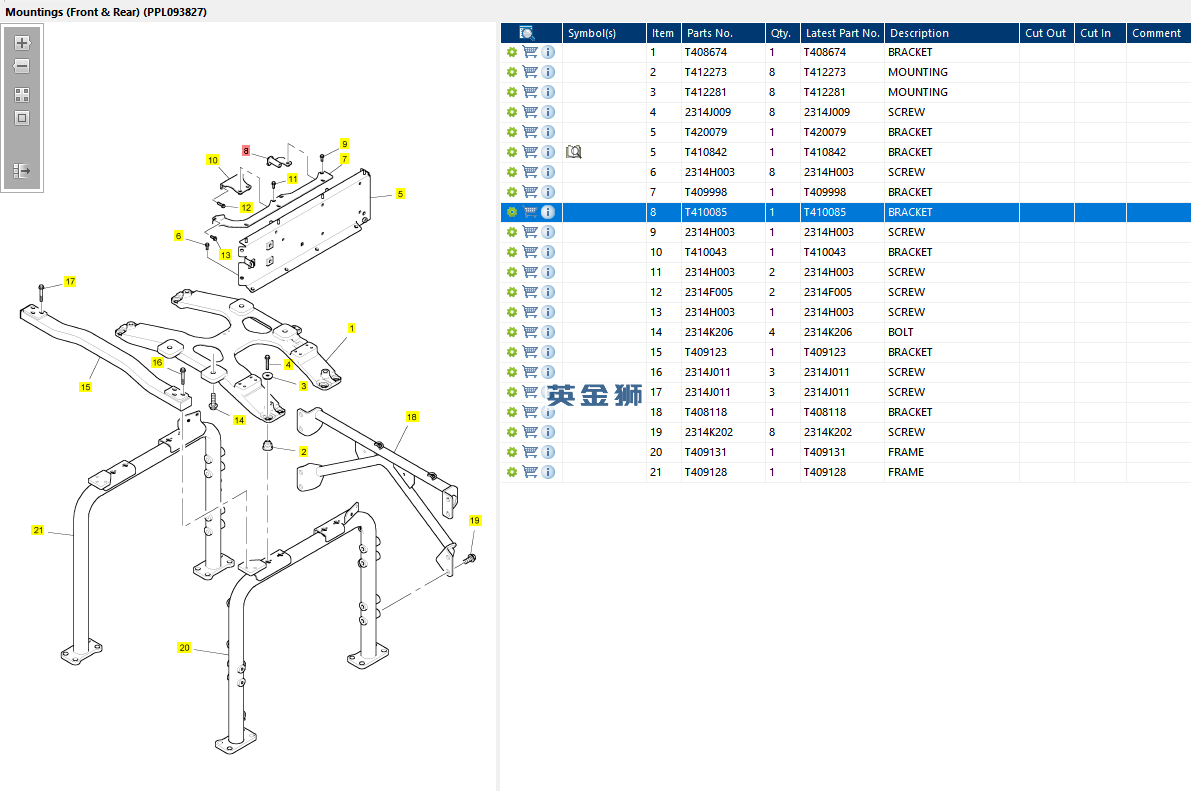The image size is (1191, 791).
Task: Click the single-square fit view icon
Action: point(22,118)
